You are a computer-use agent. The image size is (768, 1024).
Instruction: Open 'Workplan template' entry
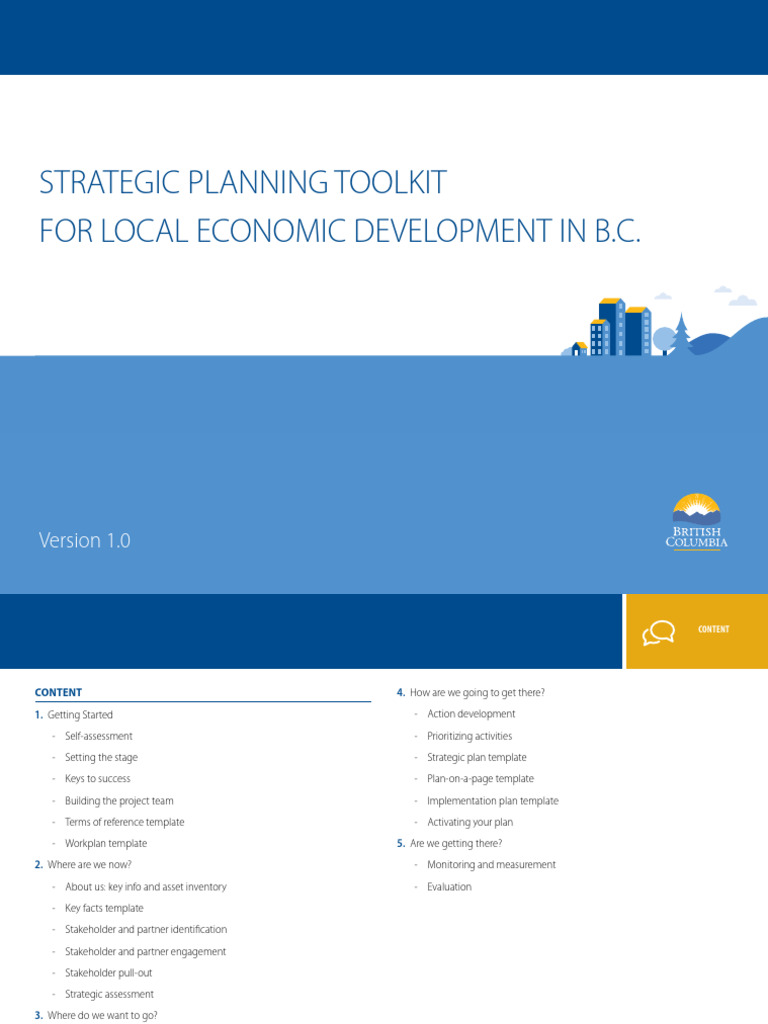coord(106,843)
